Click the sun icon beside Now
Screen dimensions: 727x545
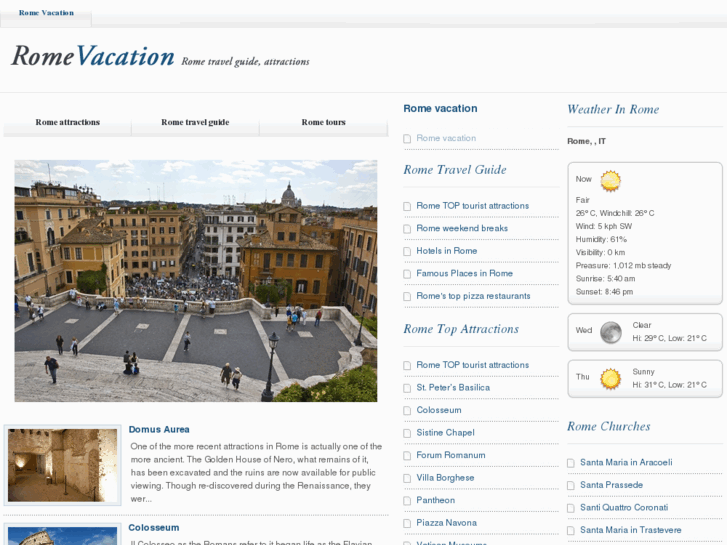610,181
